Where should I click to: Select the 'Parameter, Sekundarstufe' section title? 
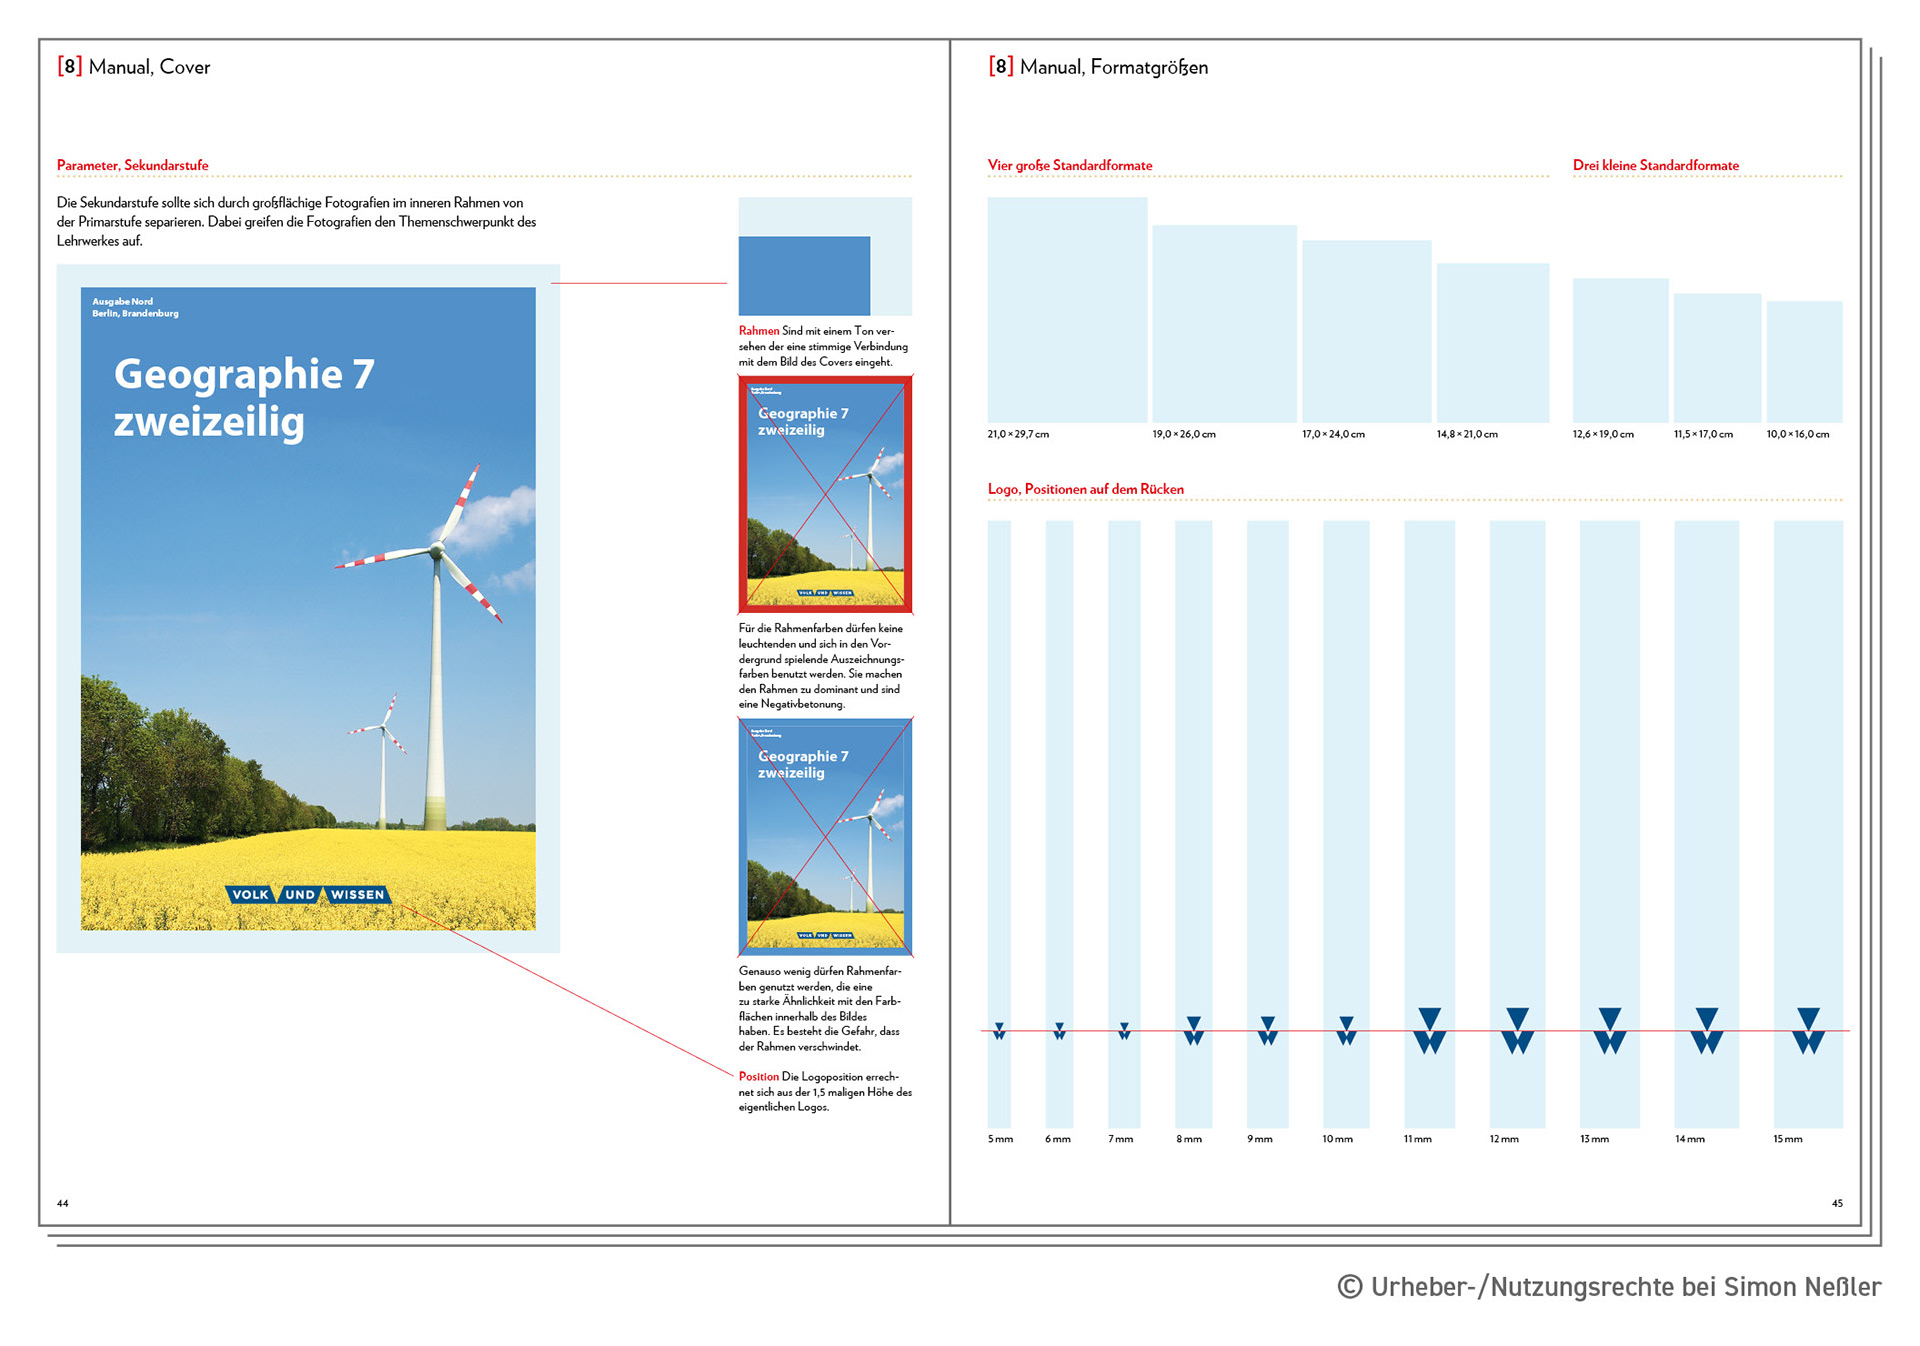[132, 165]
